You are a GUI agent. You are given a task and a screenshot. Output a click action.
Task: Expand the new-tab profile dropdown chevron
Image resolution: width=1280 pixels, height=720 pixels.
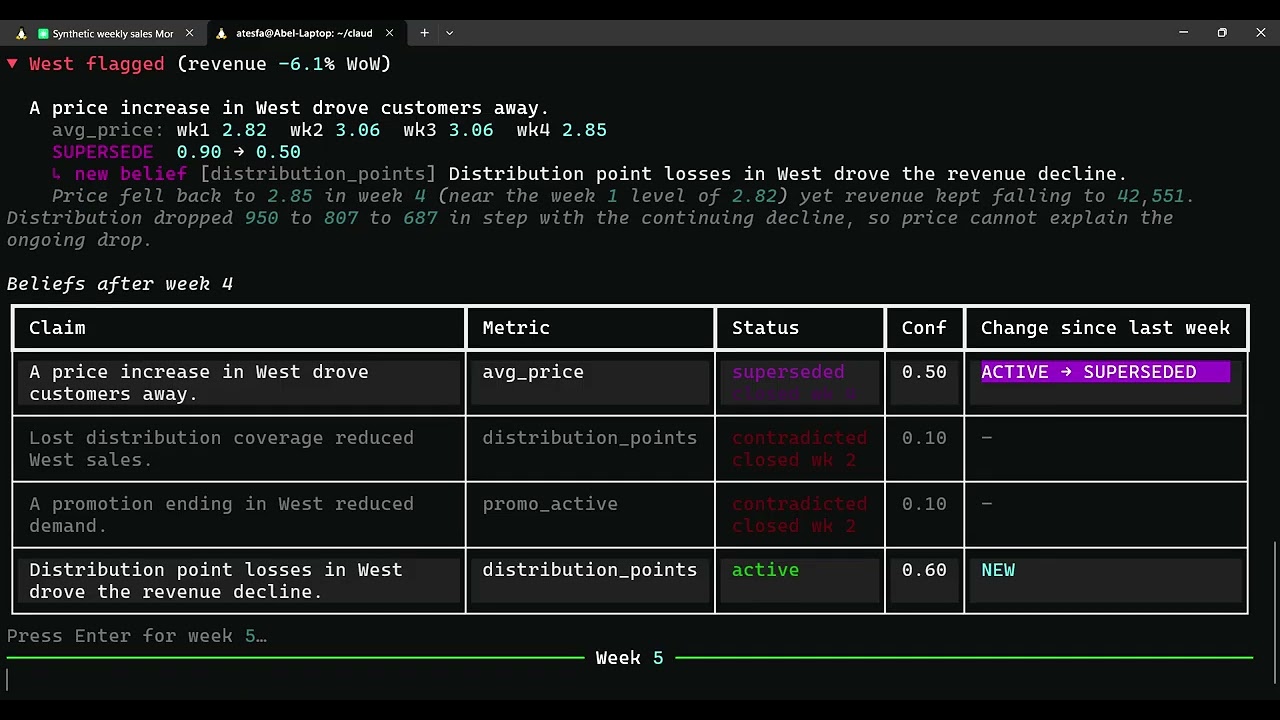coord(449,33)
